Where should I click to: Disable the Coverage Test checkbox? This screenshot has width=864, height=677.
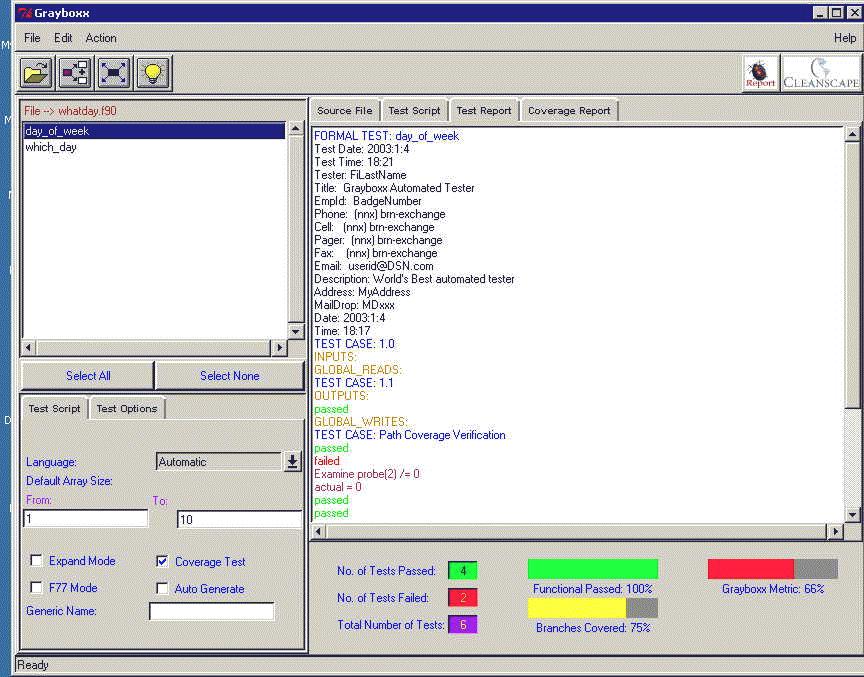pyautogui.click(x=162, y=561)
